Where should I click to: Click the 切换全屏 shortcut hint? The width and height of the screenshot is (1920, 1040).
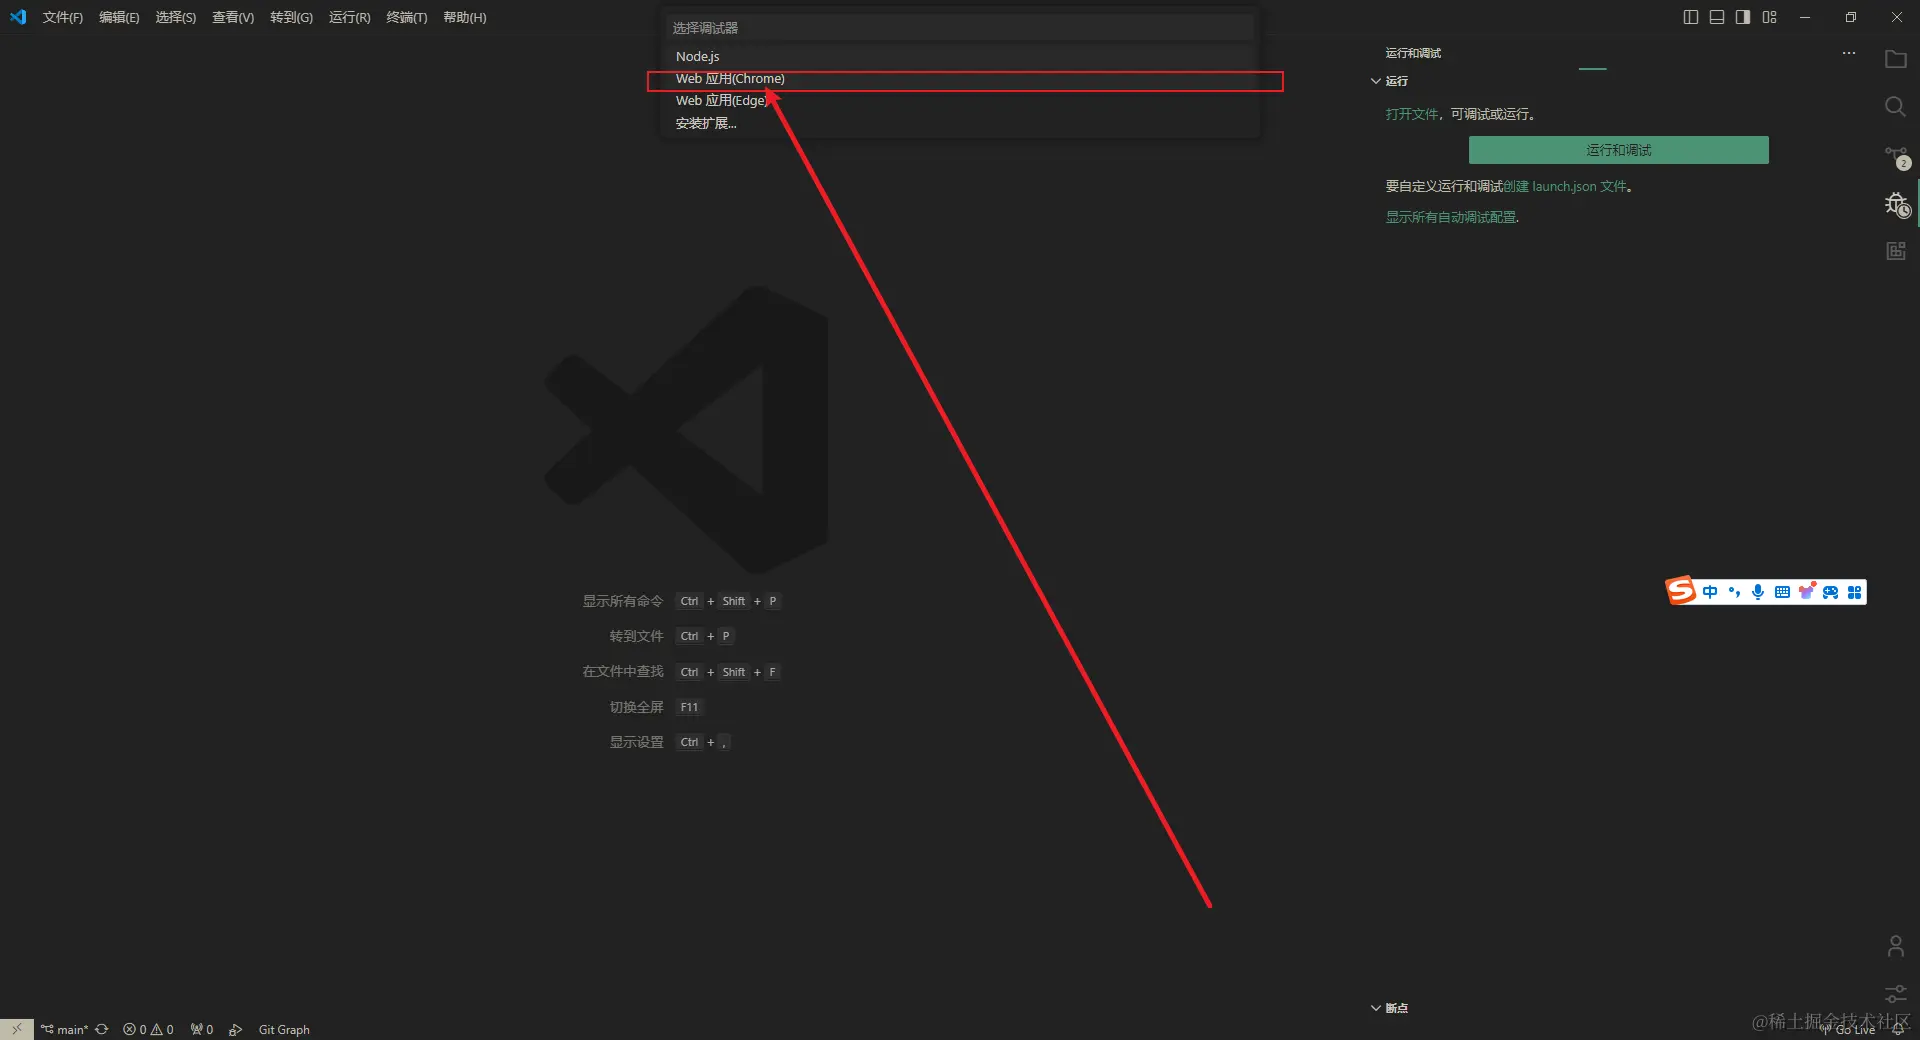[x=656, y=707]
